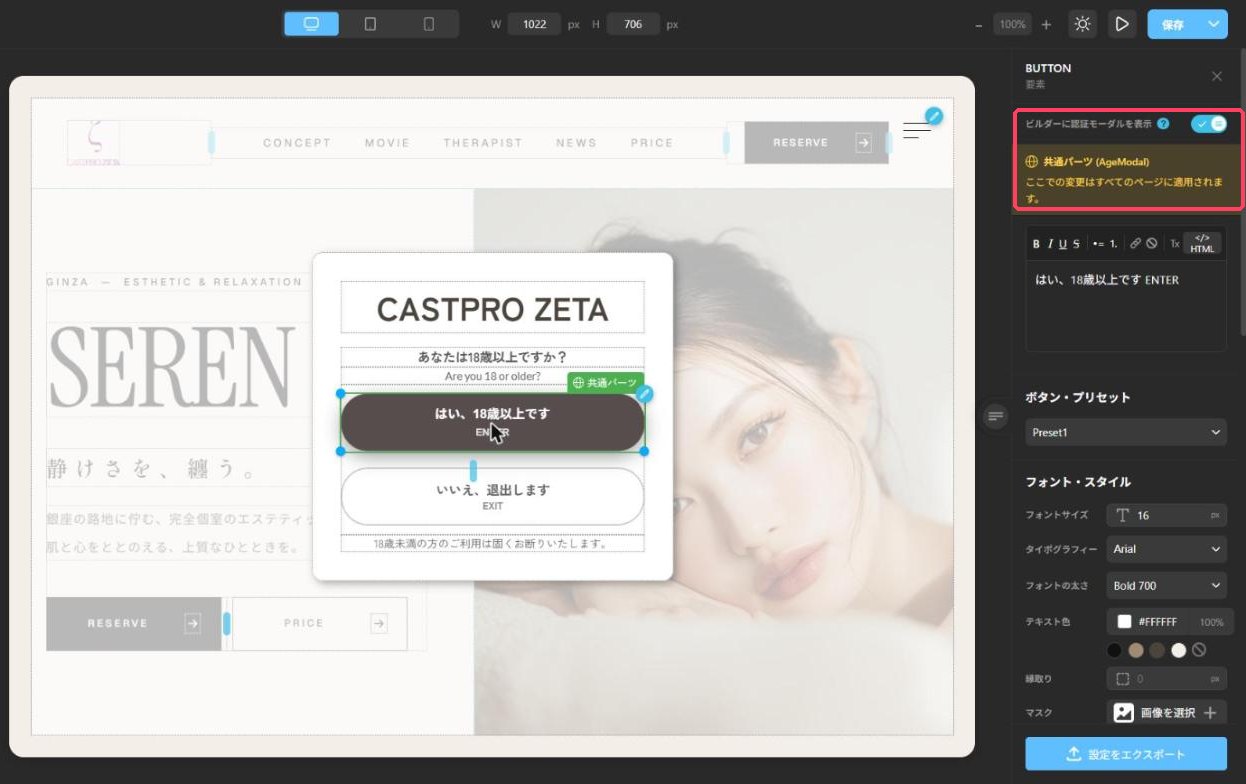Click the help icon beside the modal toggle
Screen dimensions: 1246x784
point(1163,124)
